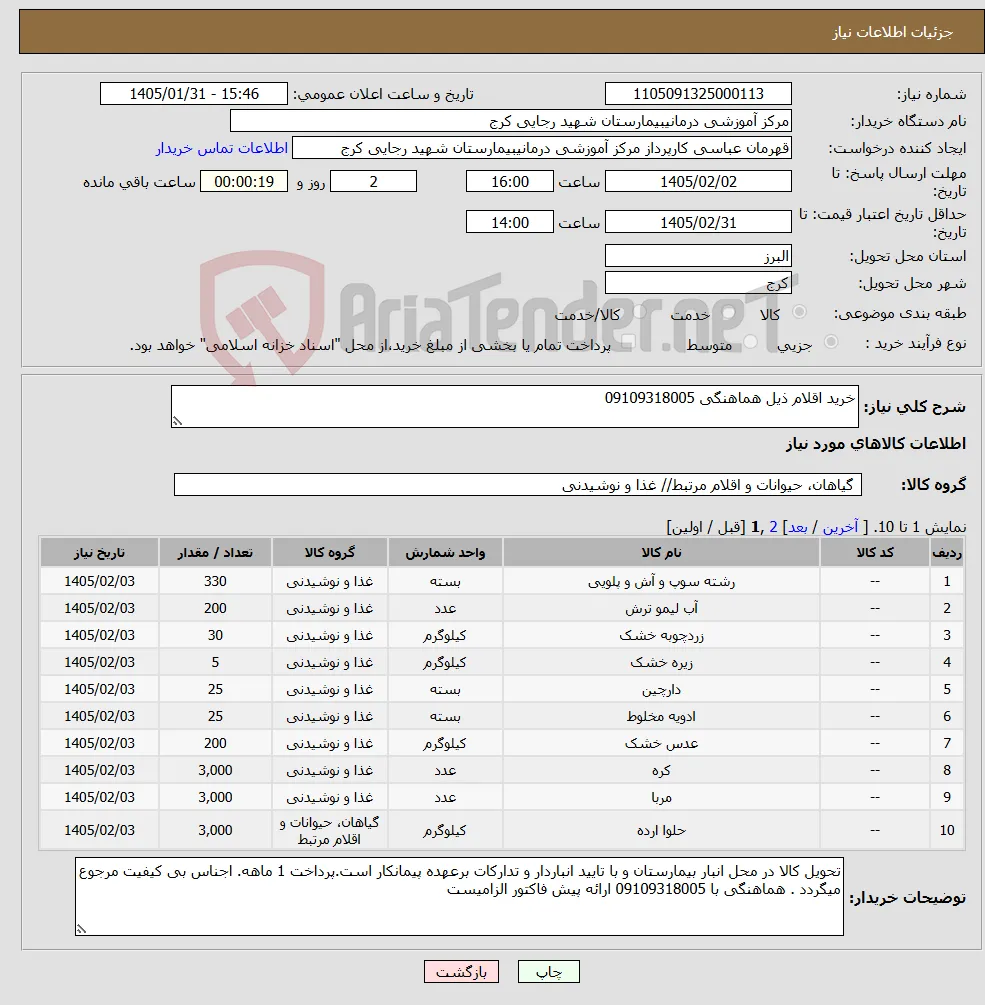The image size is (985, 1005).
Task: Click the واحد شمارش column header
Action: (445, 552)
